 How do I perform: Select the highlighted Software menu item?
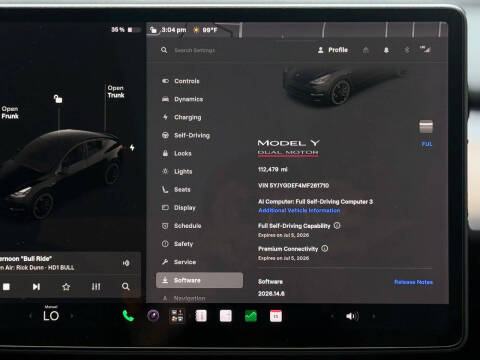click(199, 280)
